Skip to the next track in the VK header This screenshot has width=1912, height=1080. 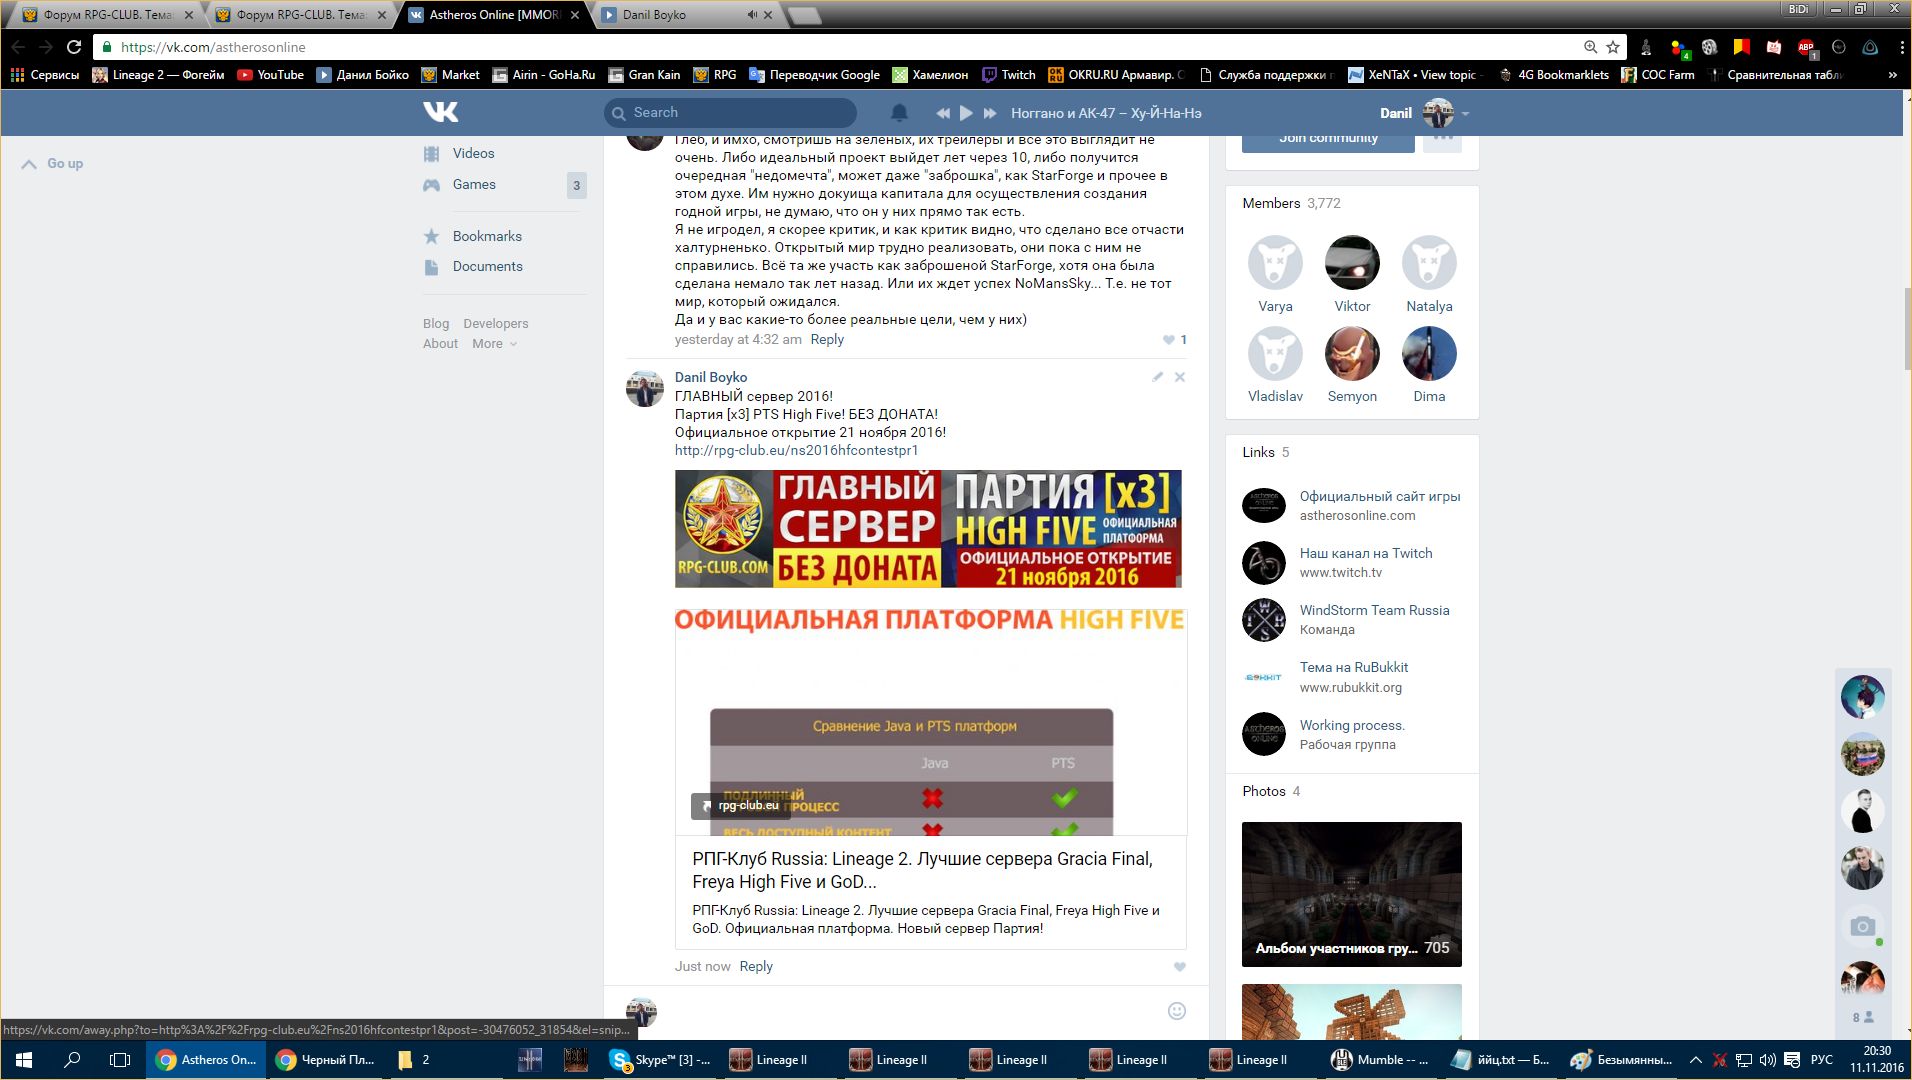pyautogui.click(x=990, y=113)
